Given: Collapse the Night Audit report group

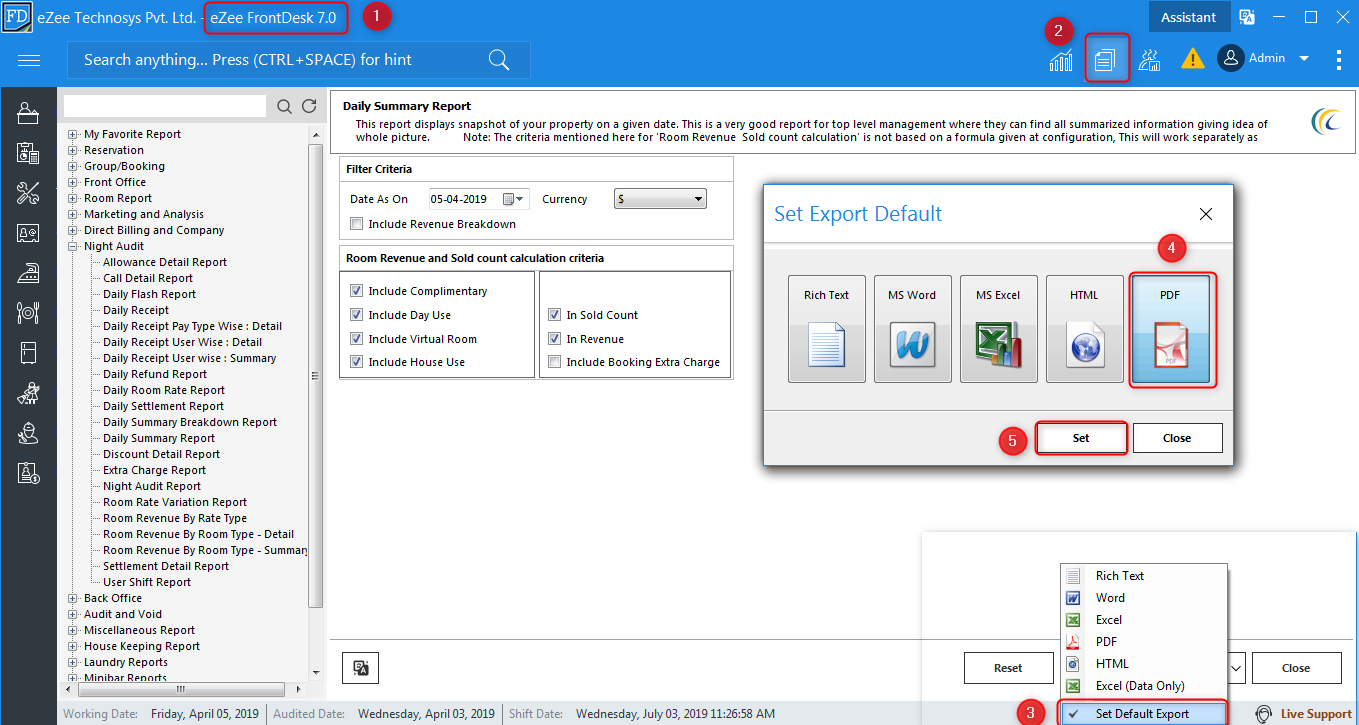Looking at the screenshot, I should pyautogui.click(x=73, y=246).
